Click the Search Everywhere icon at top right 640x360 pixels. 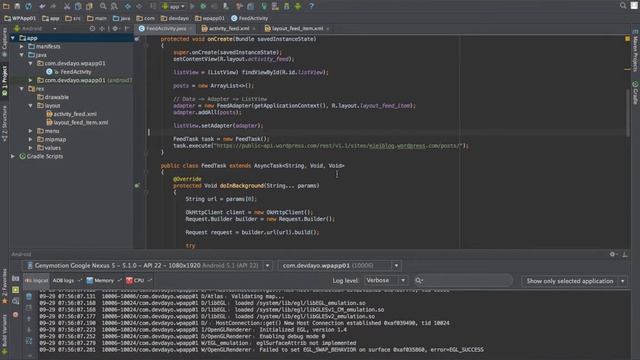(x=623, y=5)
